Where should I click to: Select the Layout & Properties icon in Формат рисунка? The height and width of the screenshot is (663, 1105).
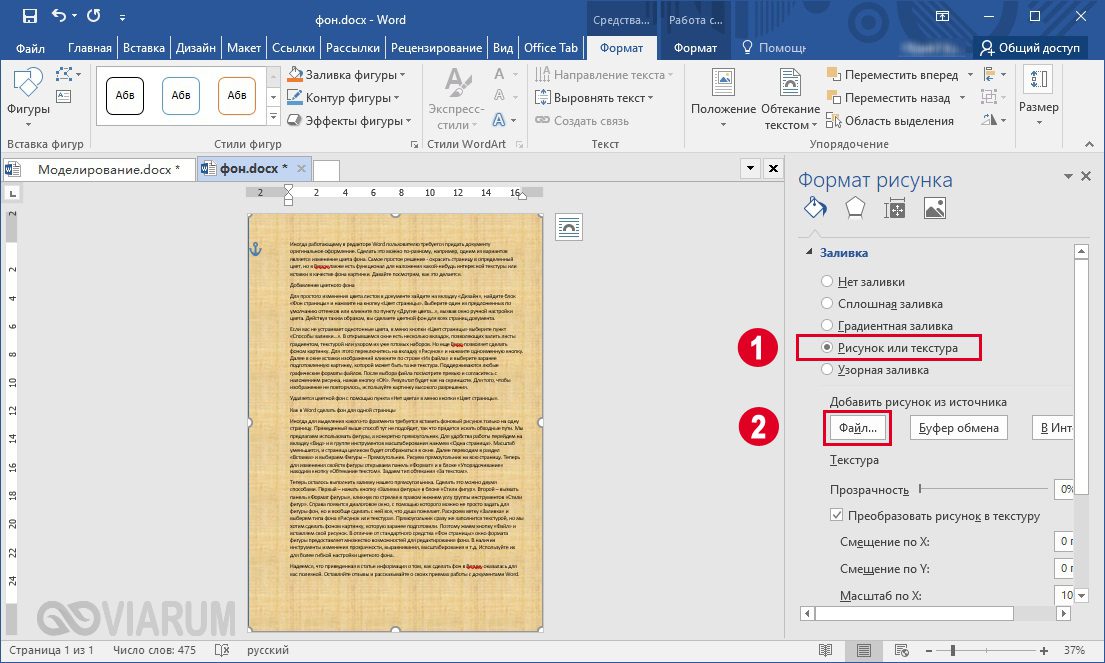click(x=895, y=209)
